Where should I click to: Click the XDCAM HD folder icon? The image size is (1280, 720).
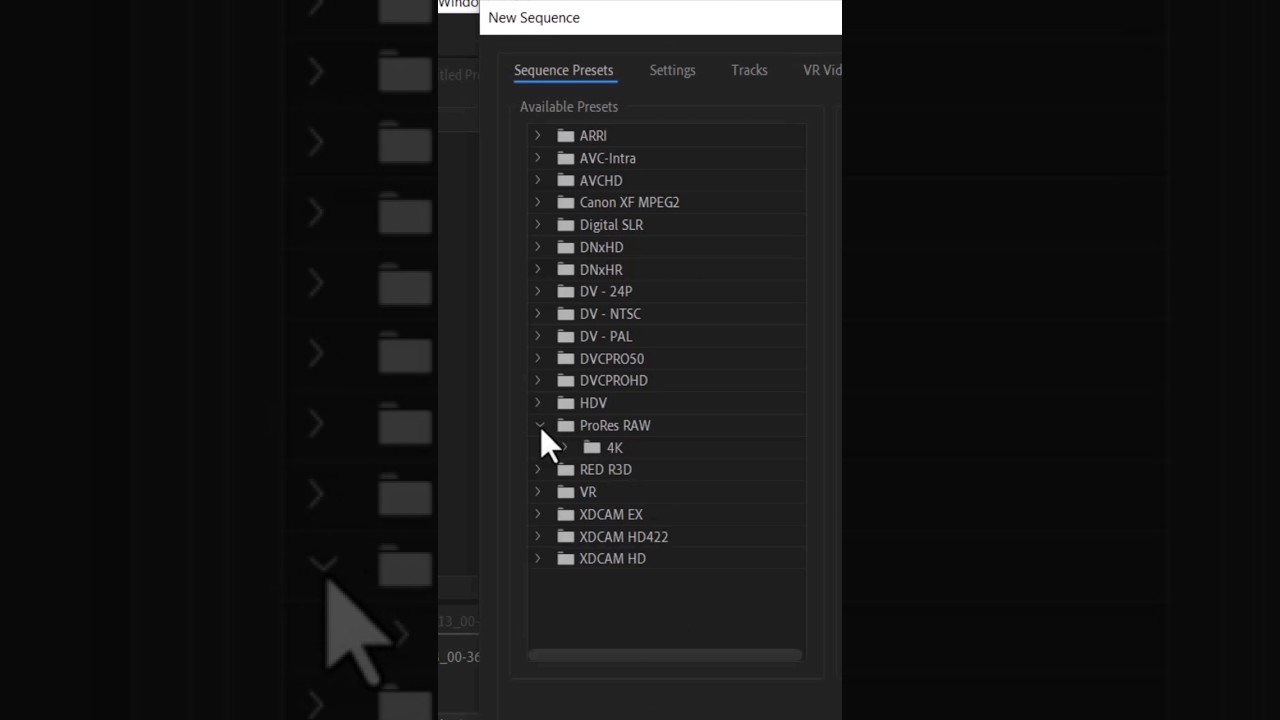565,558
